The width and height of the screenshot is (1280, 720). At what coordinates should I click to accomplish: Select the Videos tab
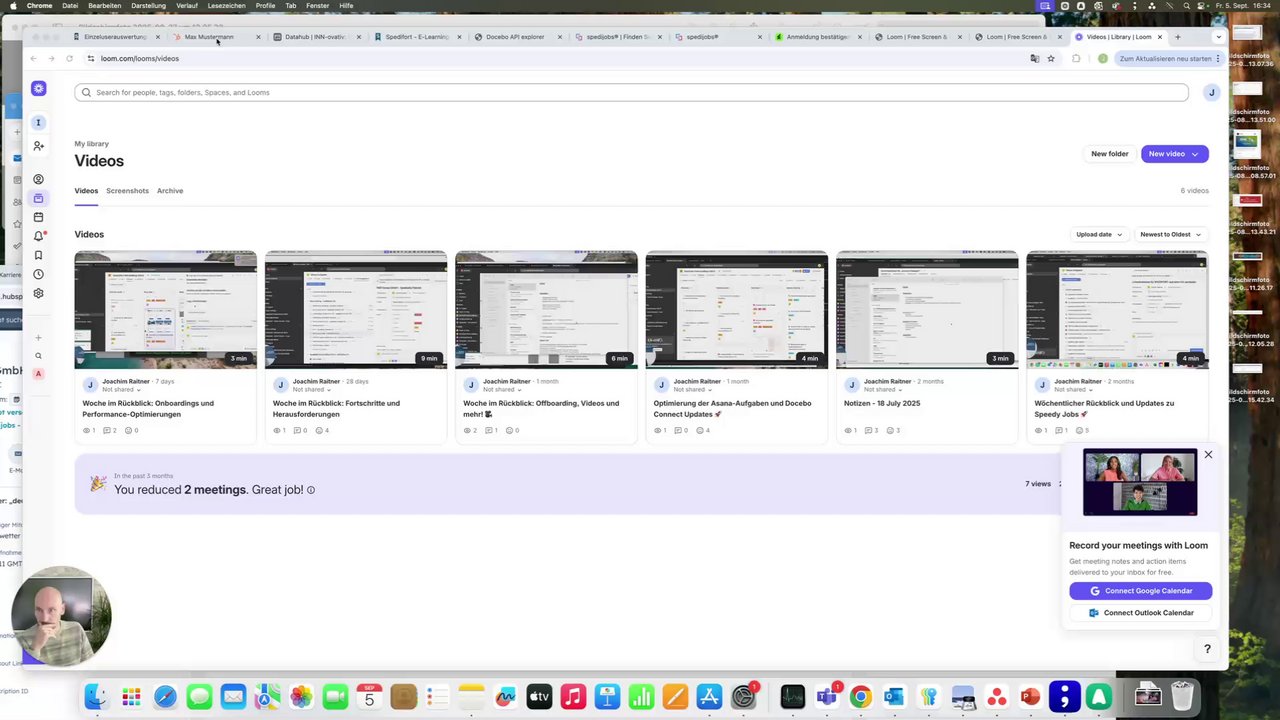[86, 191]
